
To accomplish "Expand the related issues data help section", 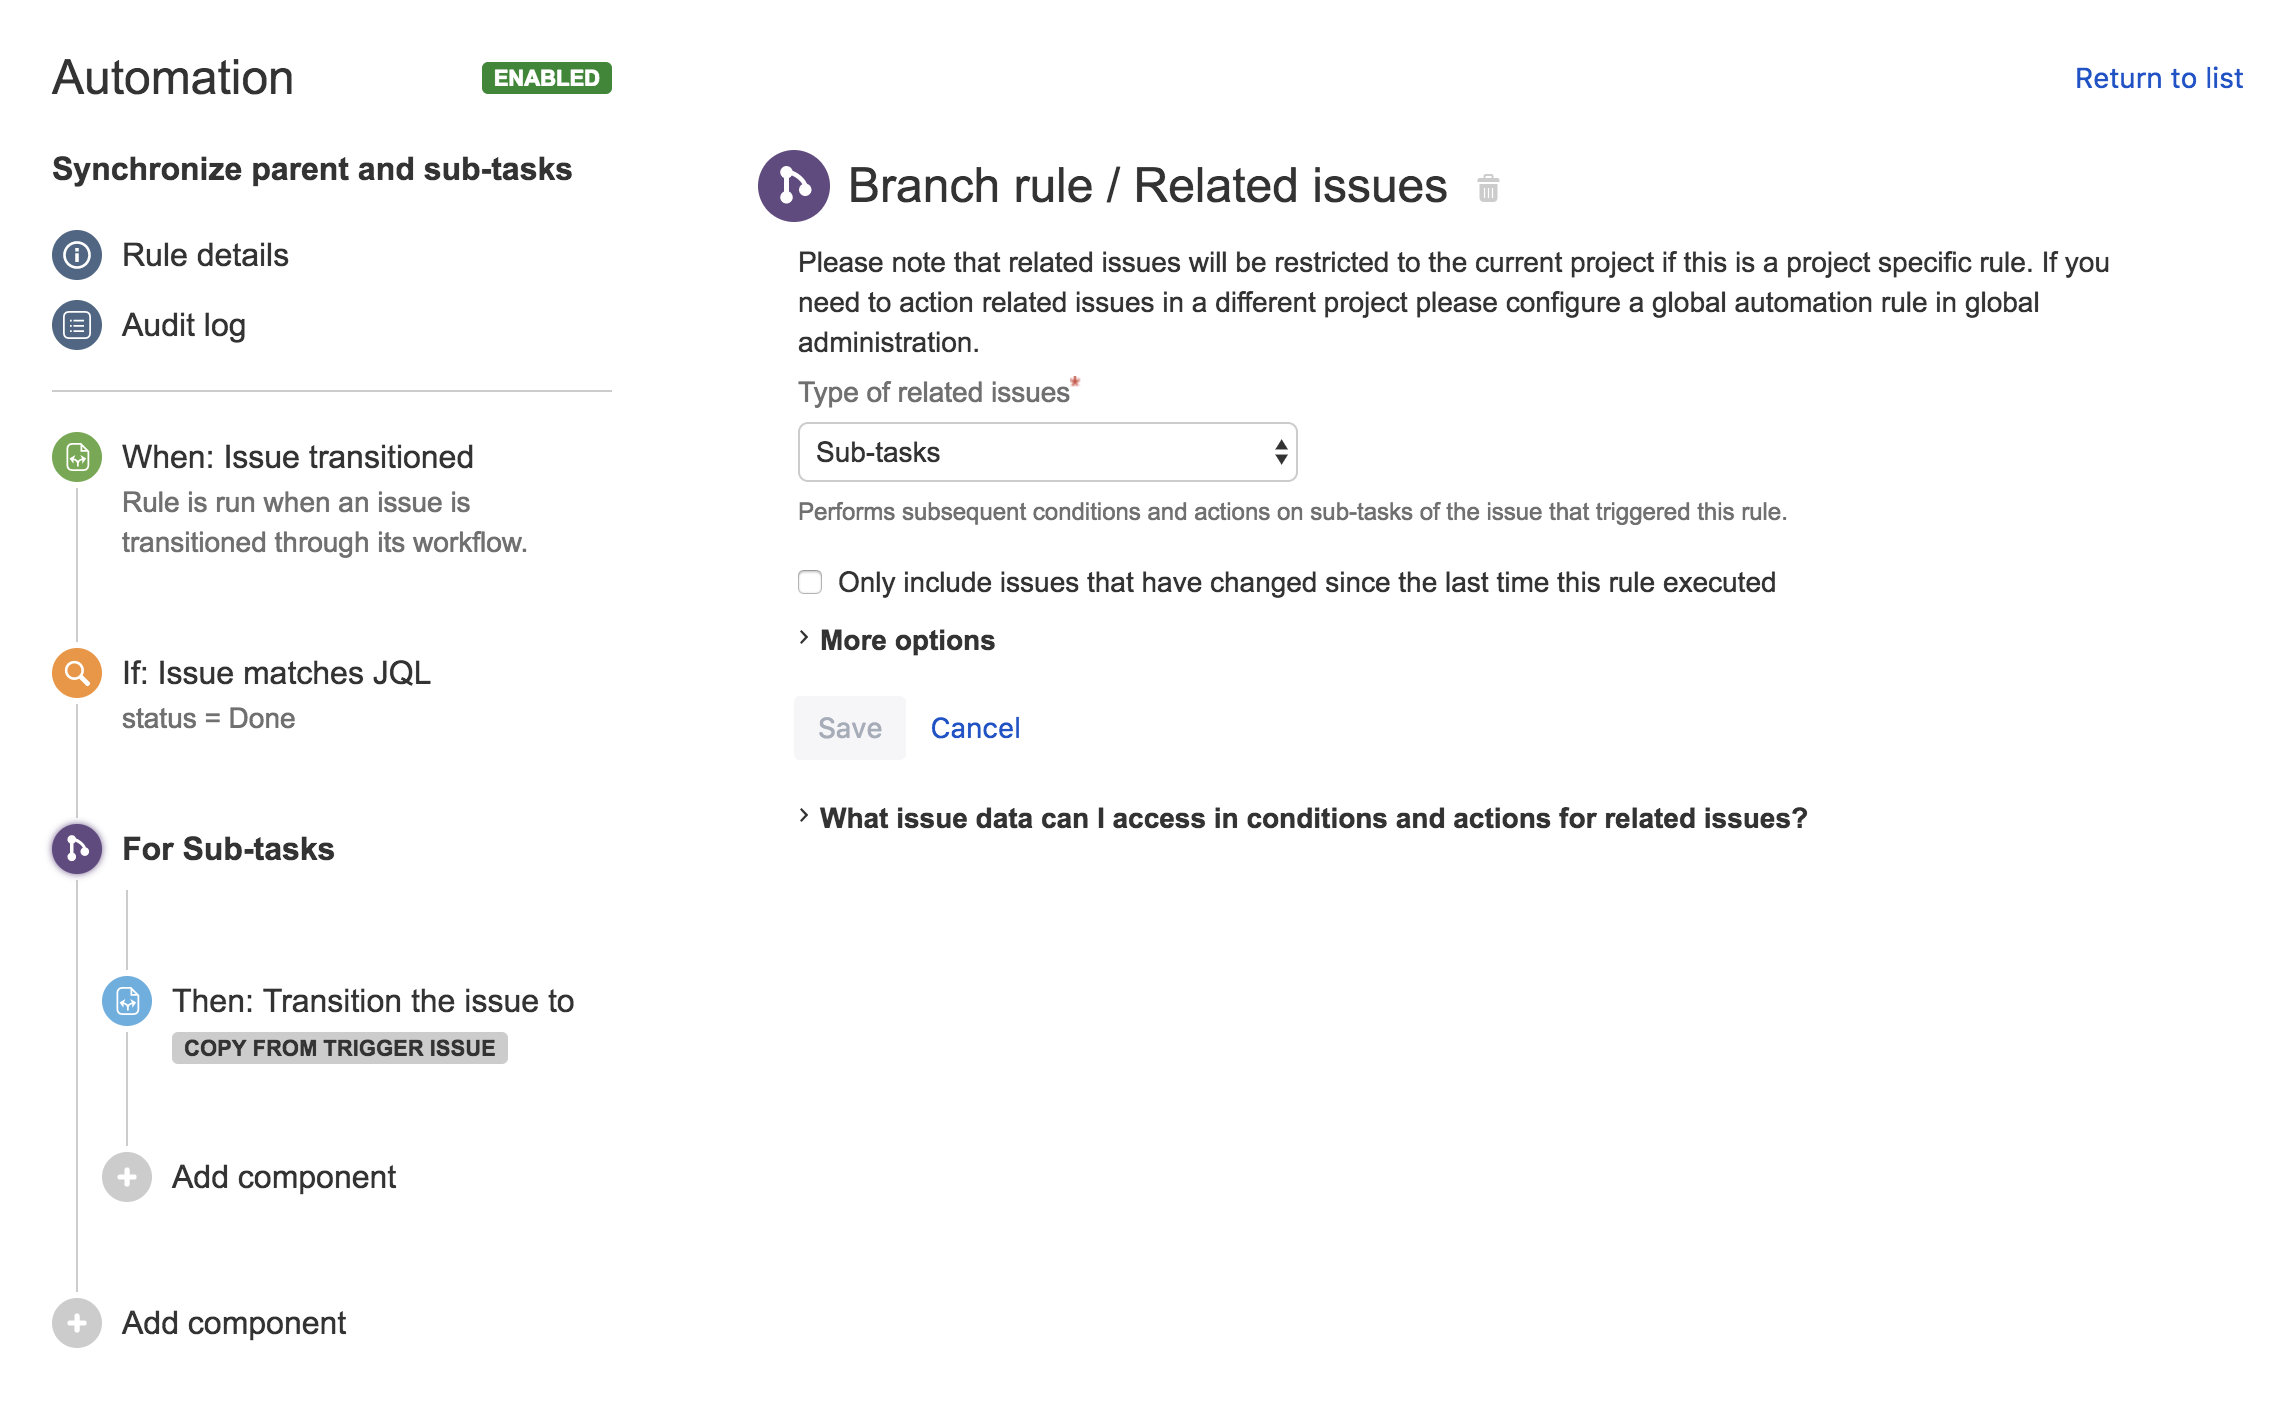I will tap(1312, 818).
